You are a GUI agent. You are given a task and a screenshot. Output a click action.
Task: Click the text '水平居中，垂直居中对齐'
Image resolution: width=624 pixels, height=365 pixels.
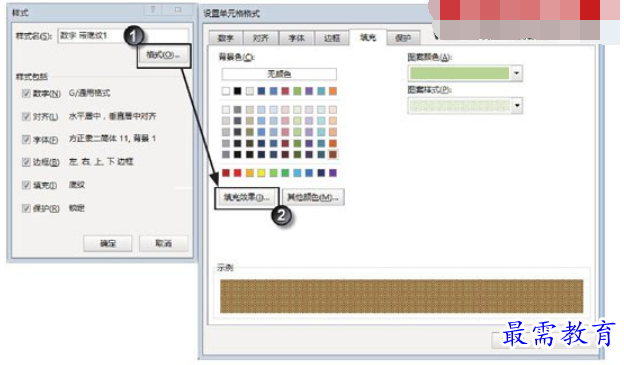(112, 116)
